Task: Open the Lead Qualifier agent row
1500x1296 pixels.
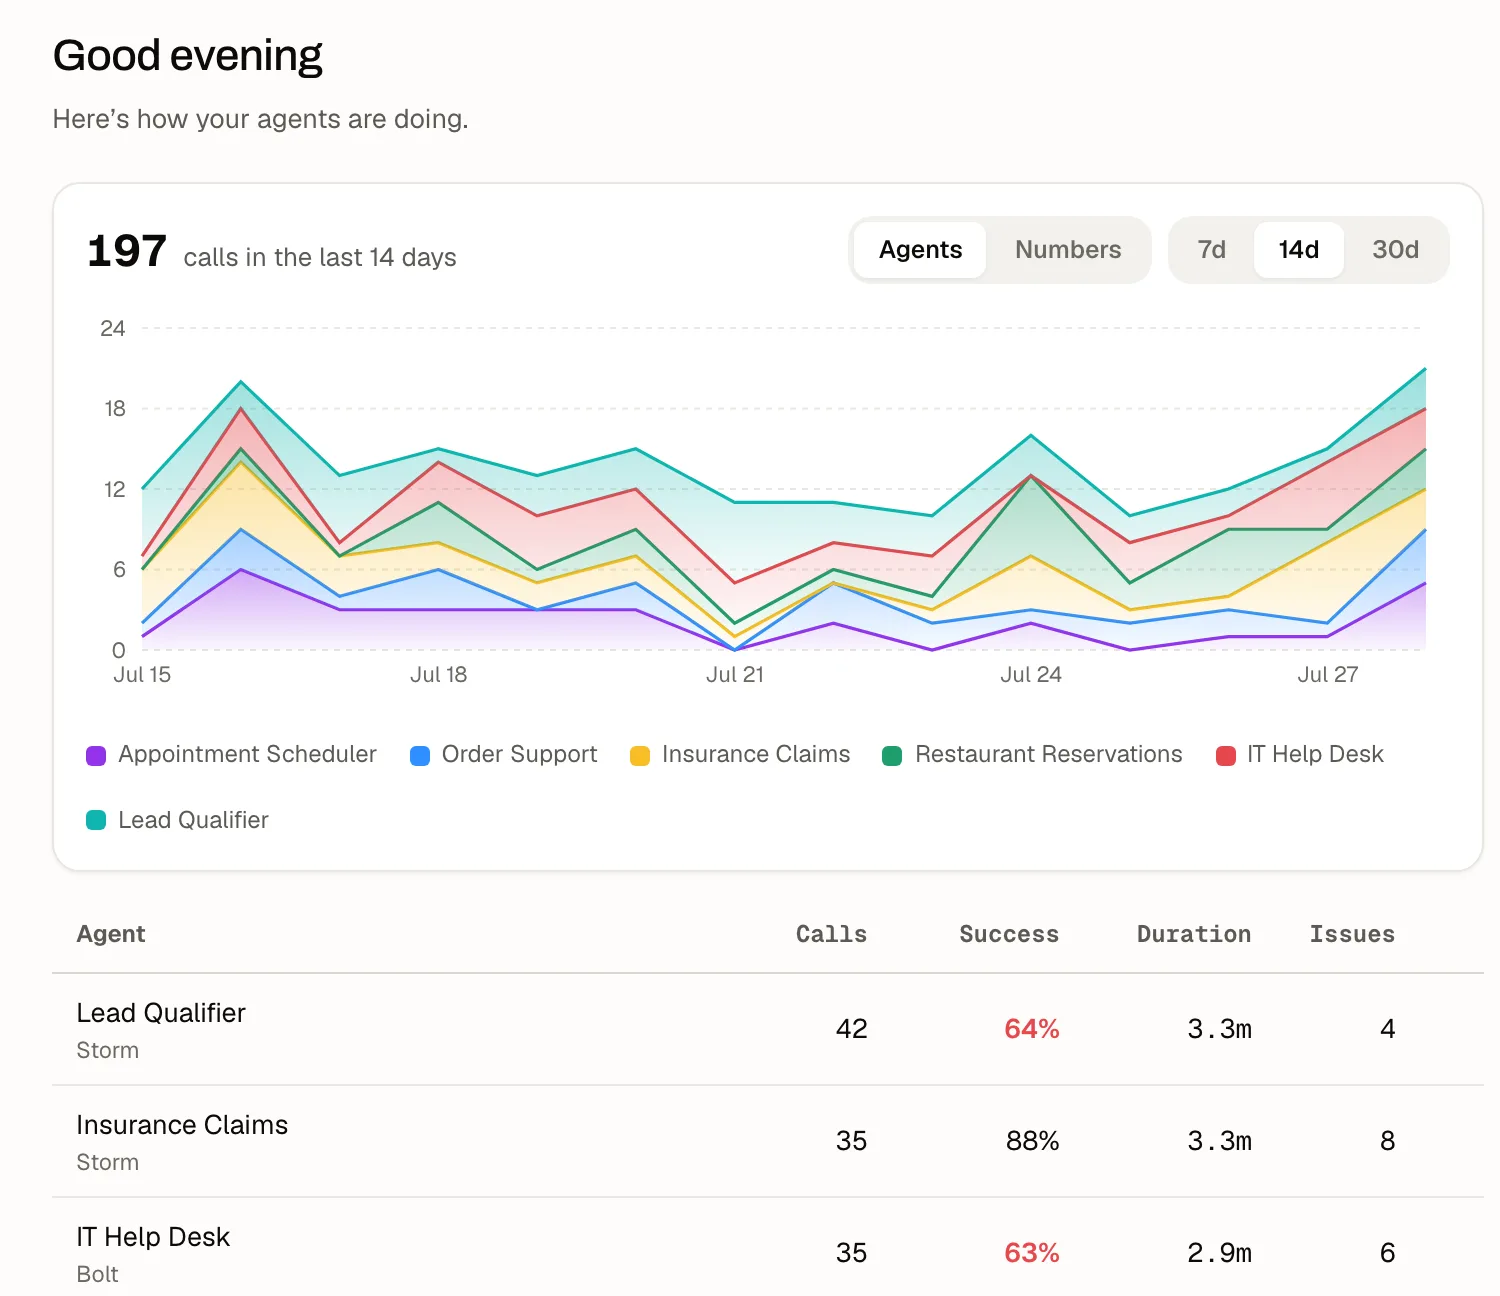Action: (x=768, y=1029)
